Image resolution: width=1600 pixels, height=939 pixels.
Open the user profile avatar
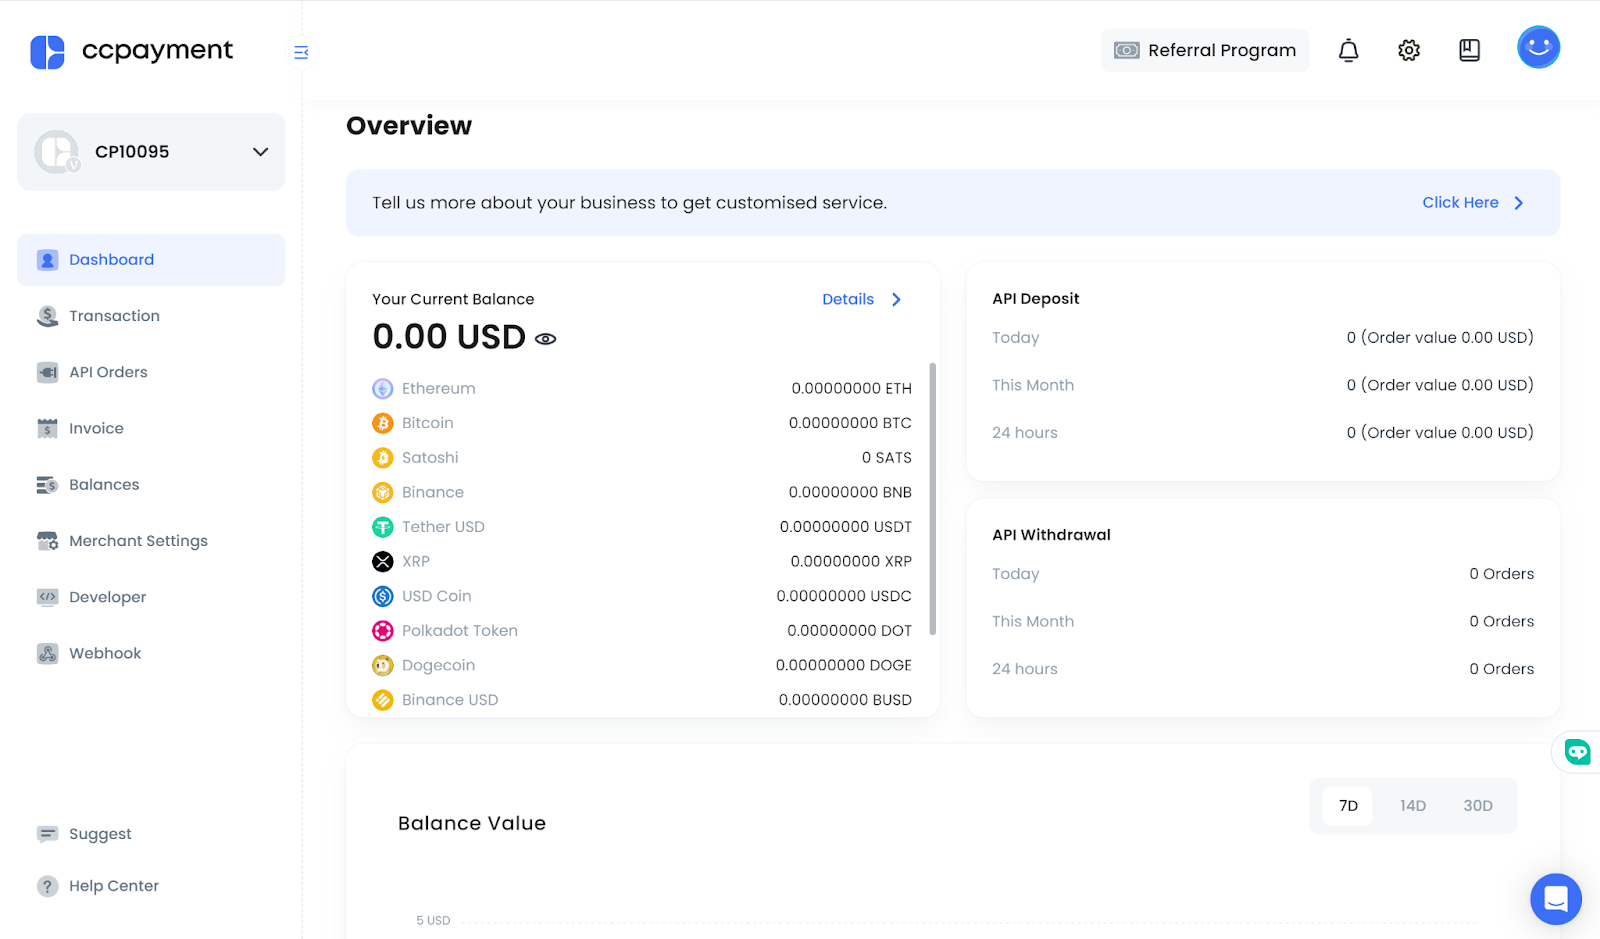point(1538,47)
